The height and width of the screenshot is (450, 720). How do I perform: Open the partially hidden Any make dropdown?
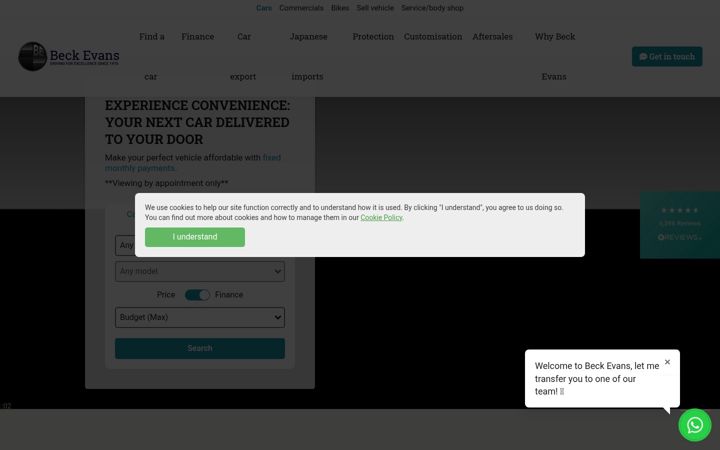click(x=125, y=246)
